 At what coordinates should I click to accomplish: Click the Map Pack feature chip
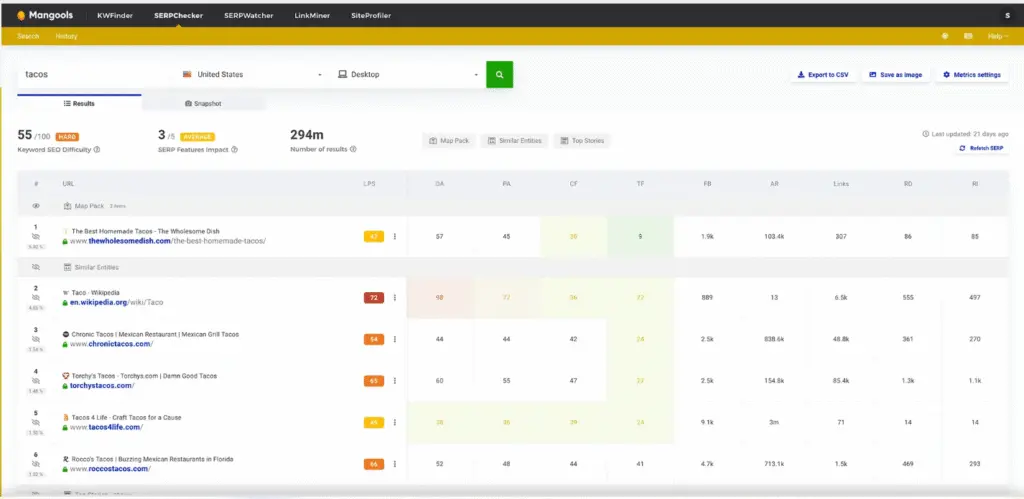point(449,140)
